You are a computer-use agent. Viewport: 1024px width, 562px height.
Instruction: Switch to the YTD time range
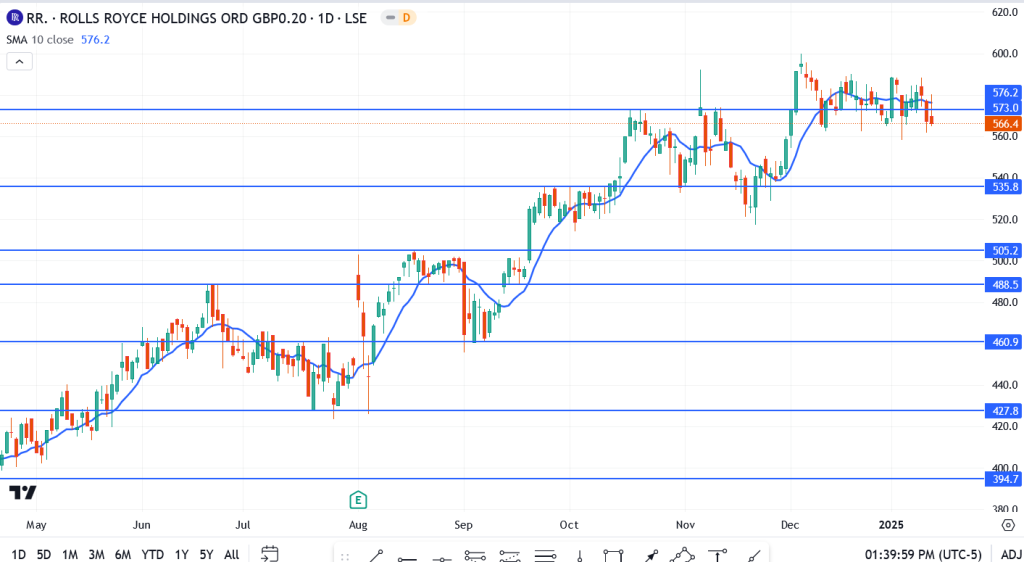point(152,554)
